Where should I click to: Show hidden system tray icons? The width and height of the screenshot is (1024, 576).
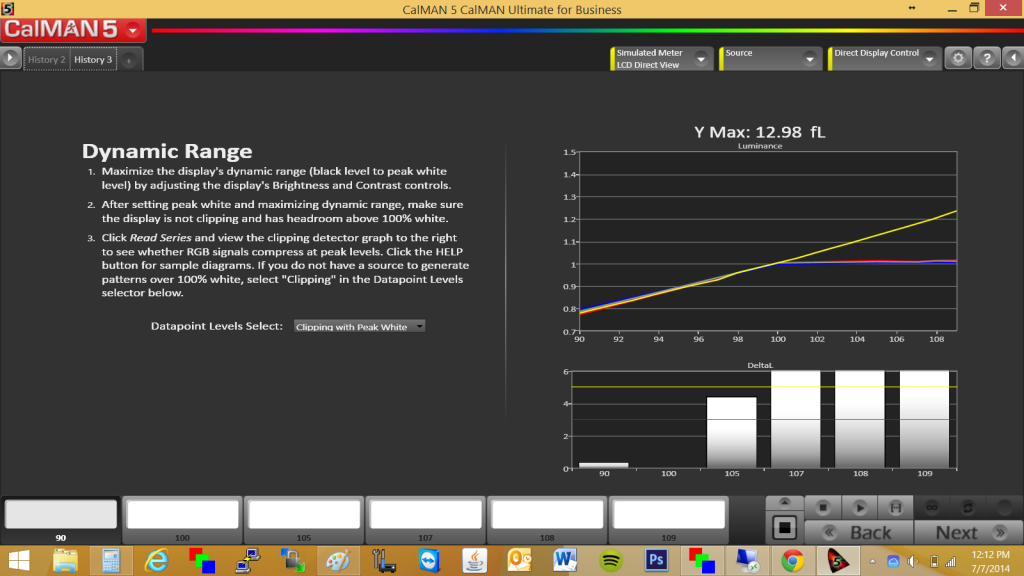(872, 562)
